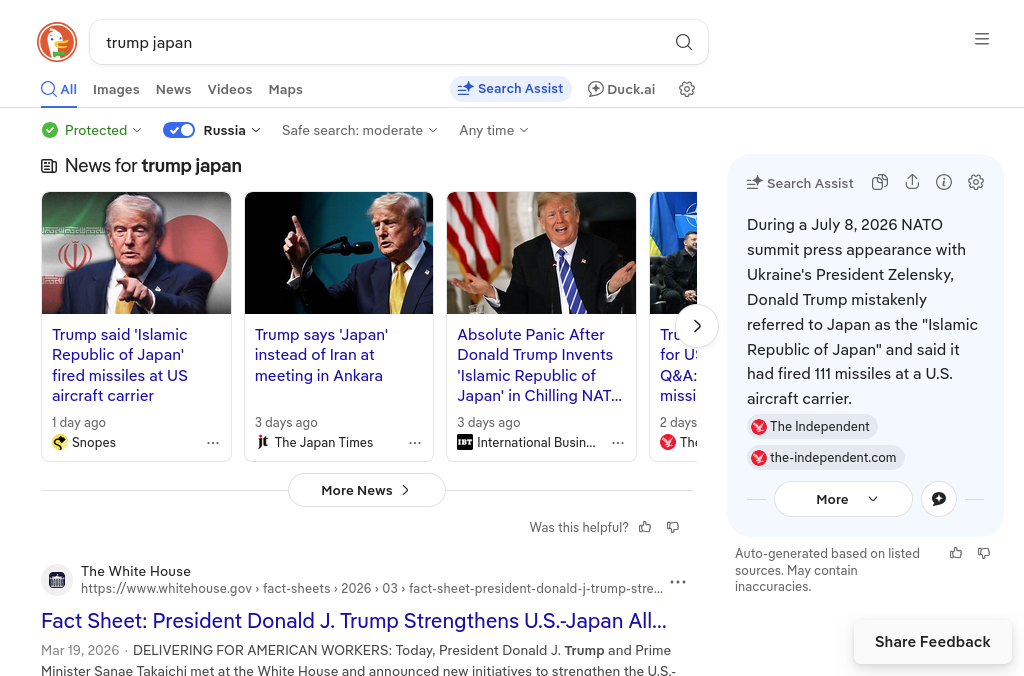
Task: Select the All tab
Action: [59, 89]
